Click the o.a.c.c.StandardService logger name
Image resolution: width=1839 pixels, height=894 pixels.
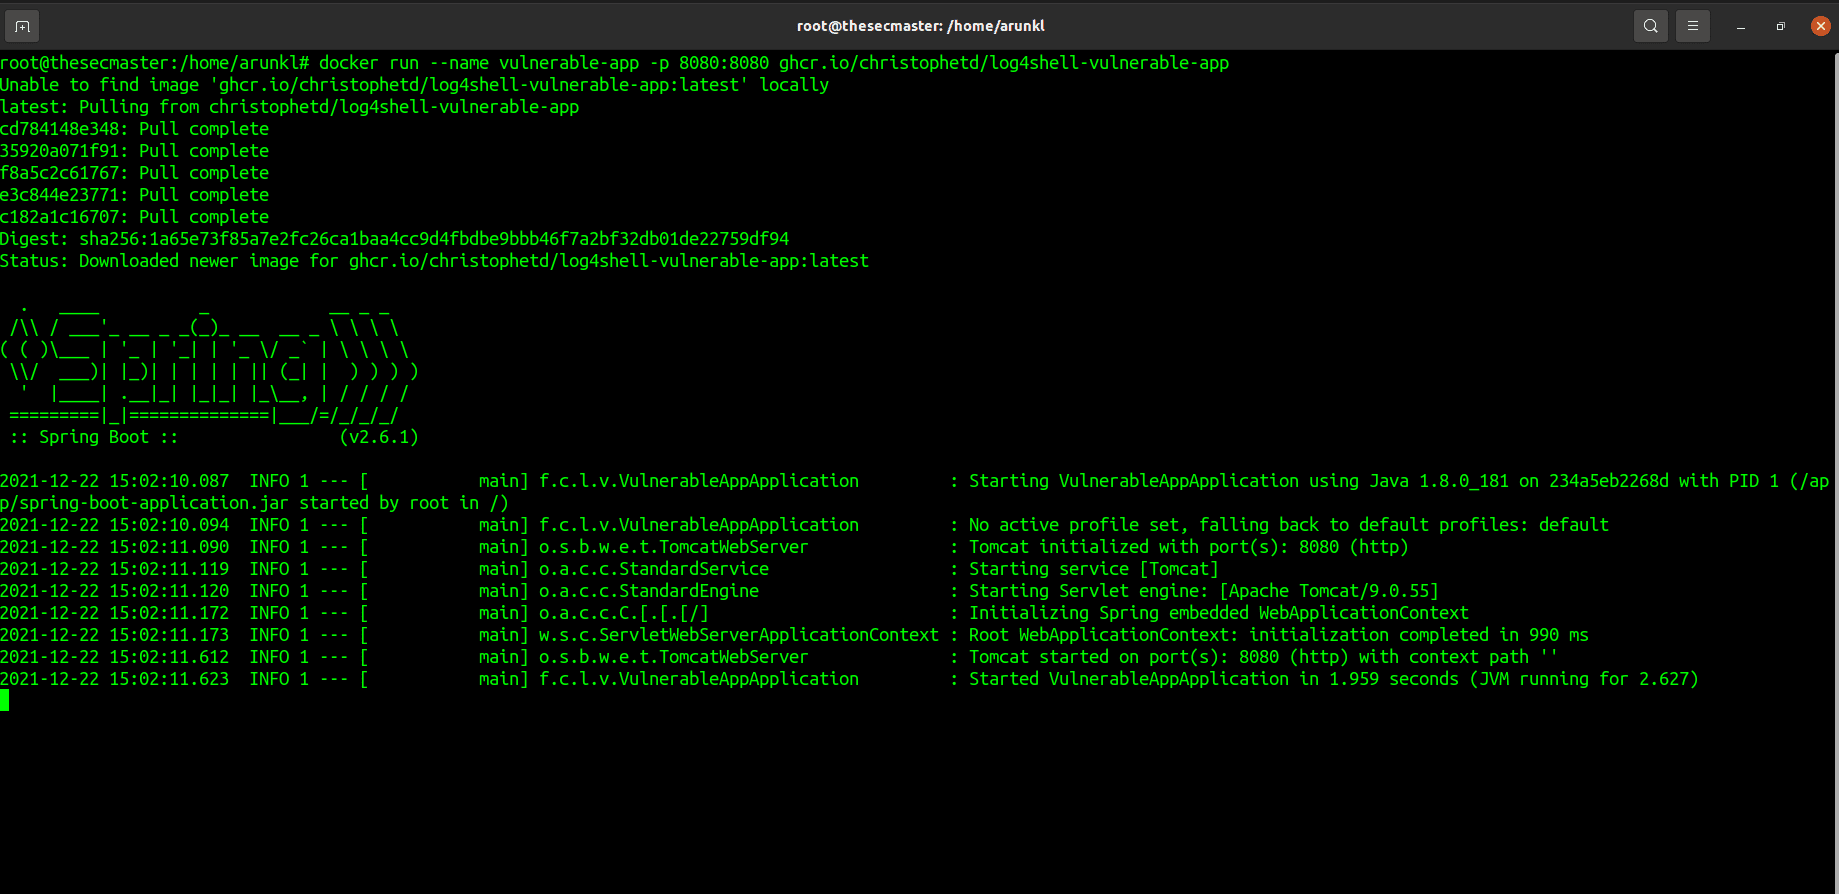click(x=654, y=569)
